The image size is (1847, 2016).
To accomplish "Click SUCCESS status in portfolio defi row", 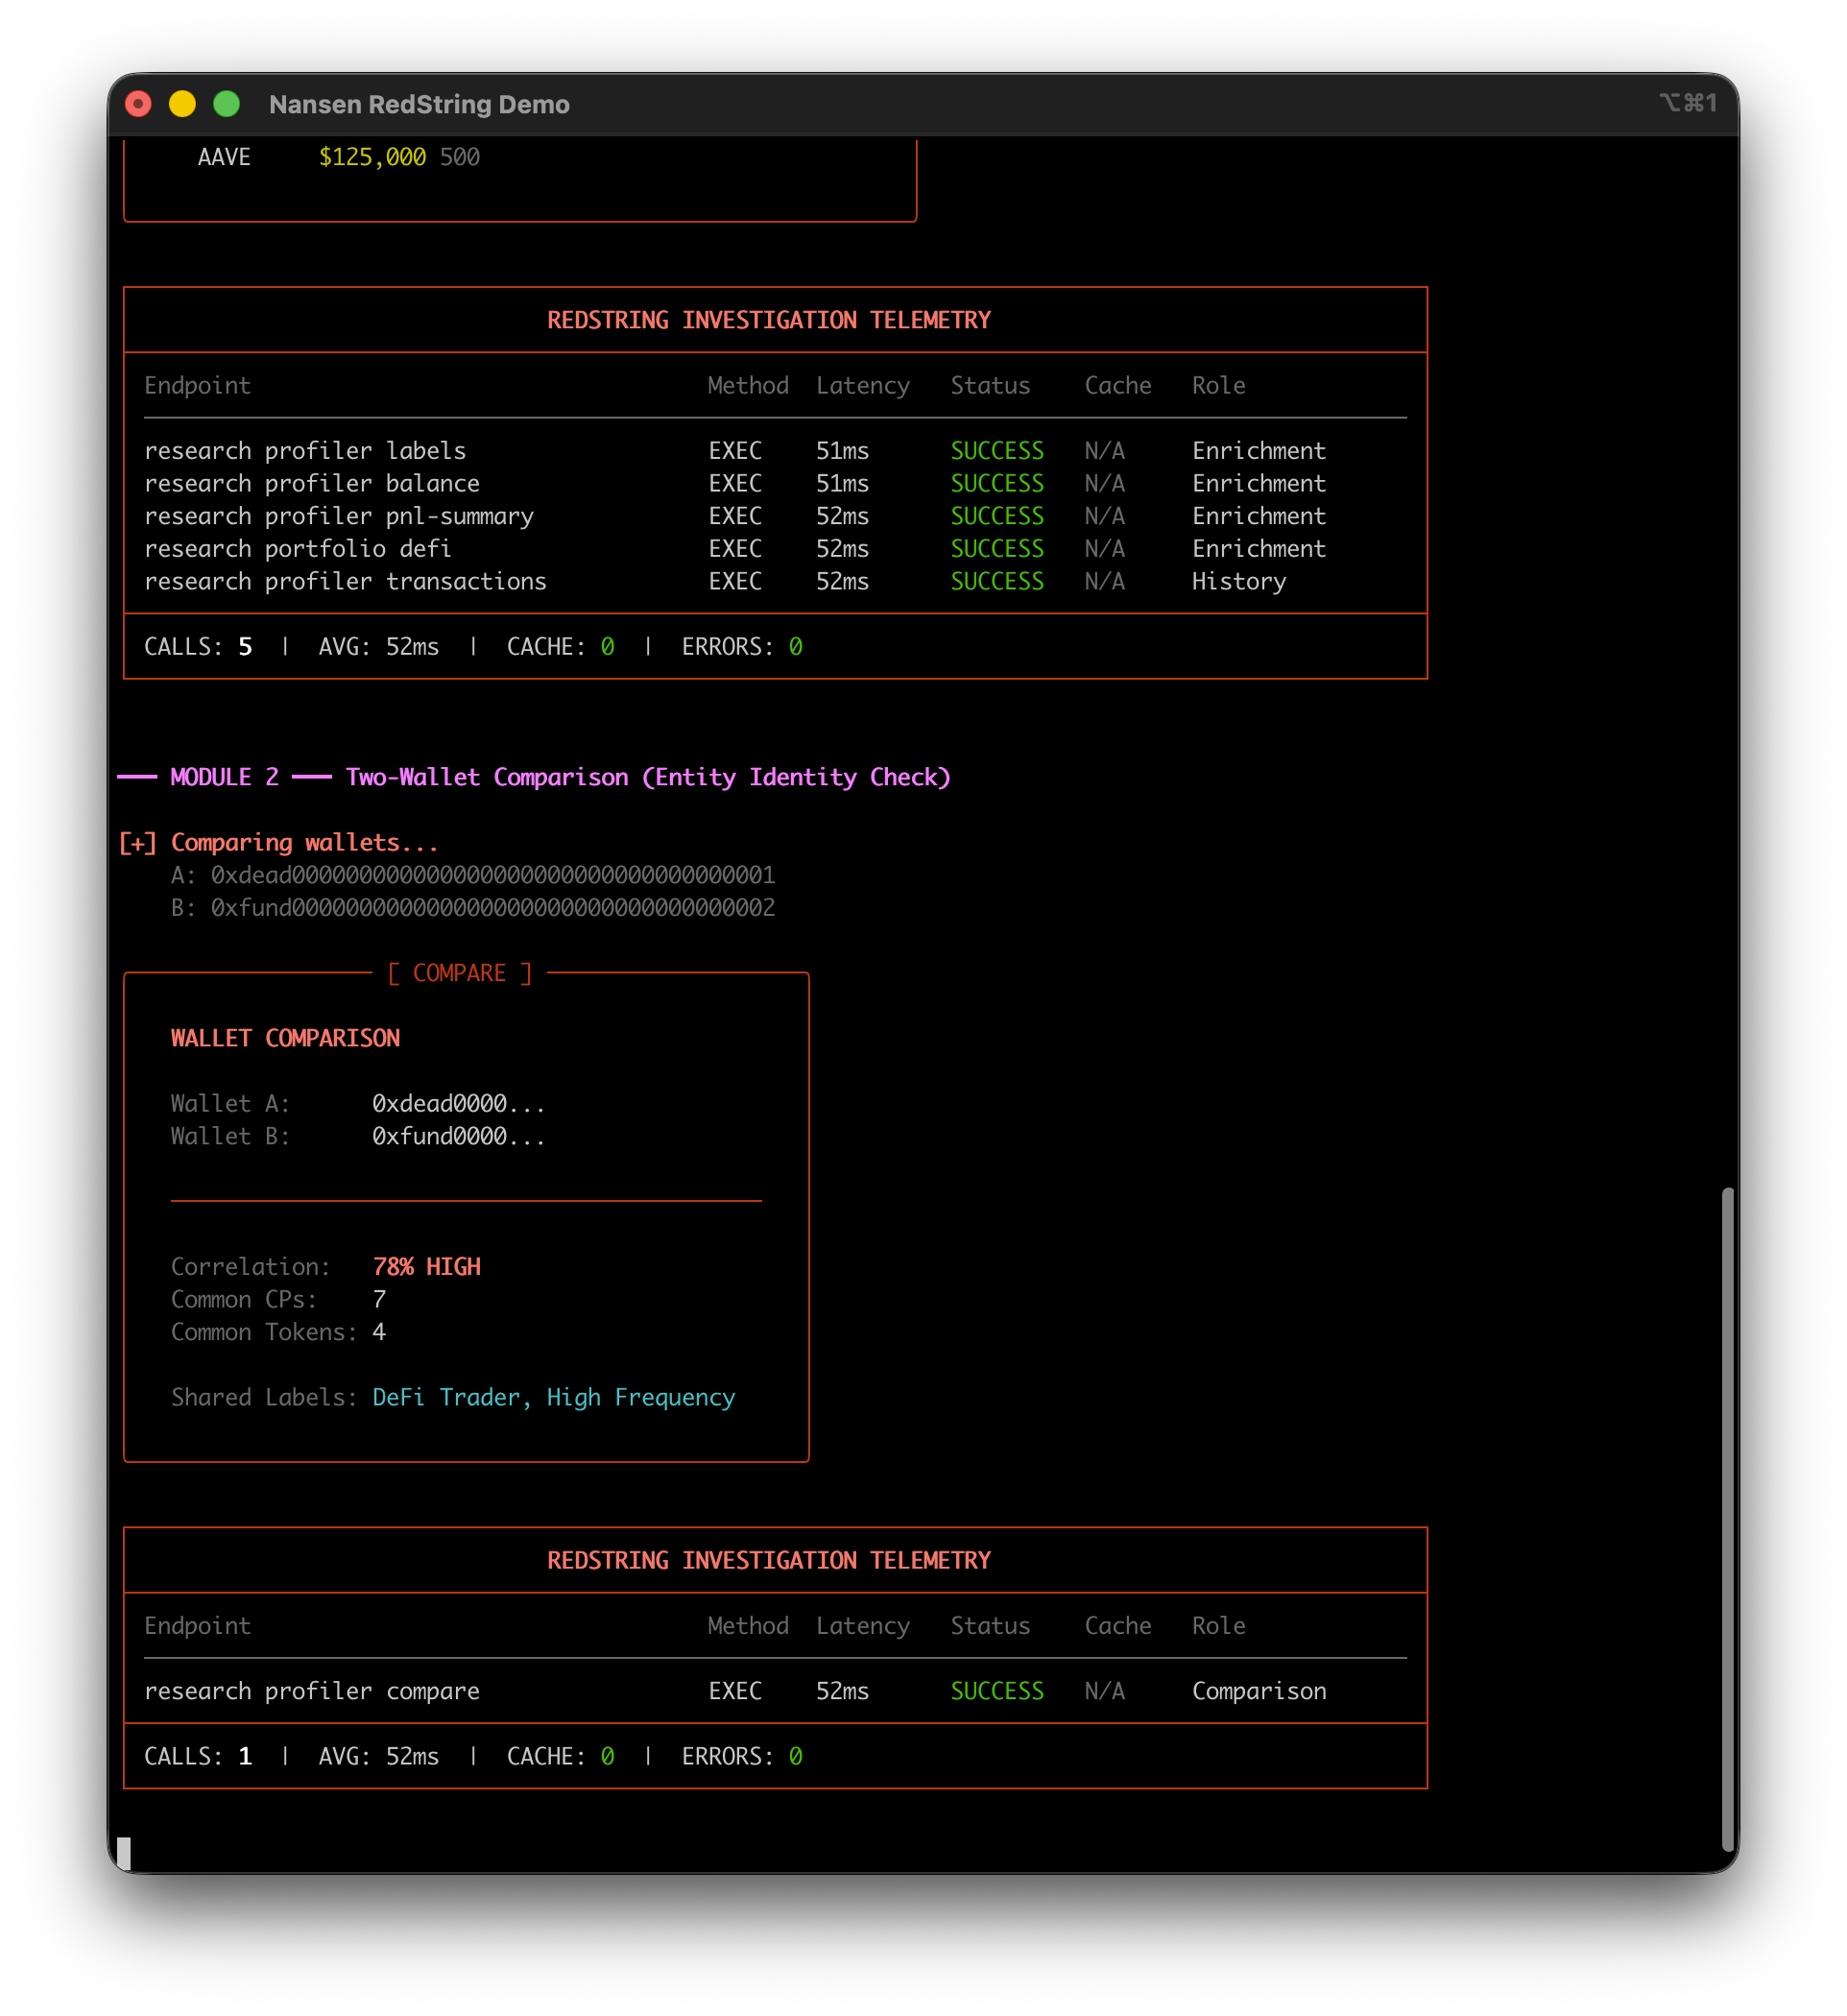I will click(x=997, y=549).
